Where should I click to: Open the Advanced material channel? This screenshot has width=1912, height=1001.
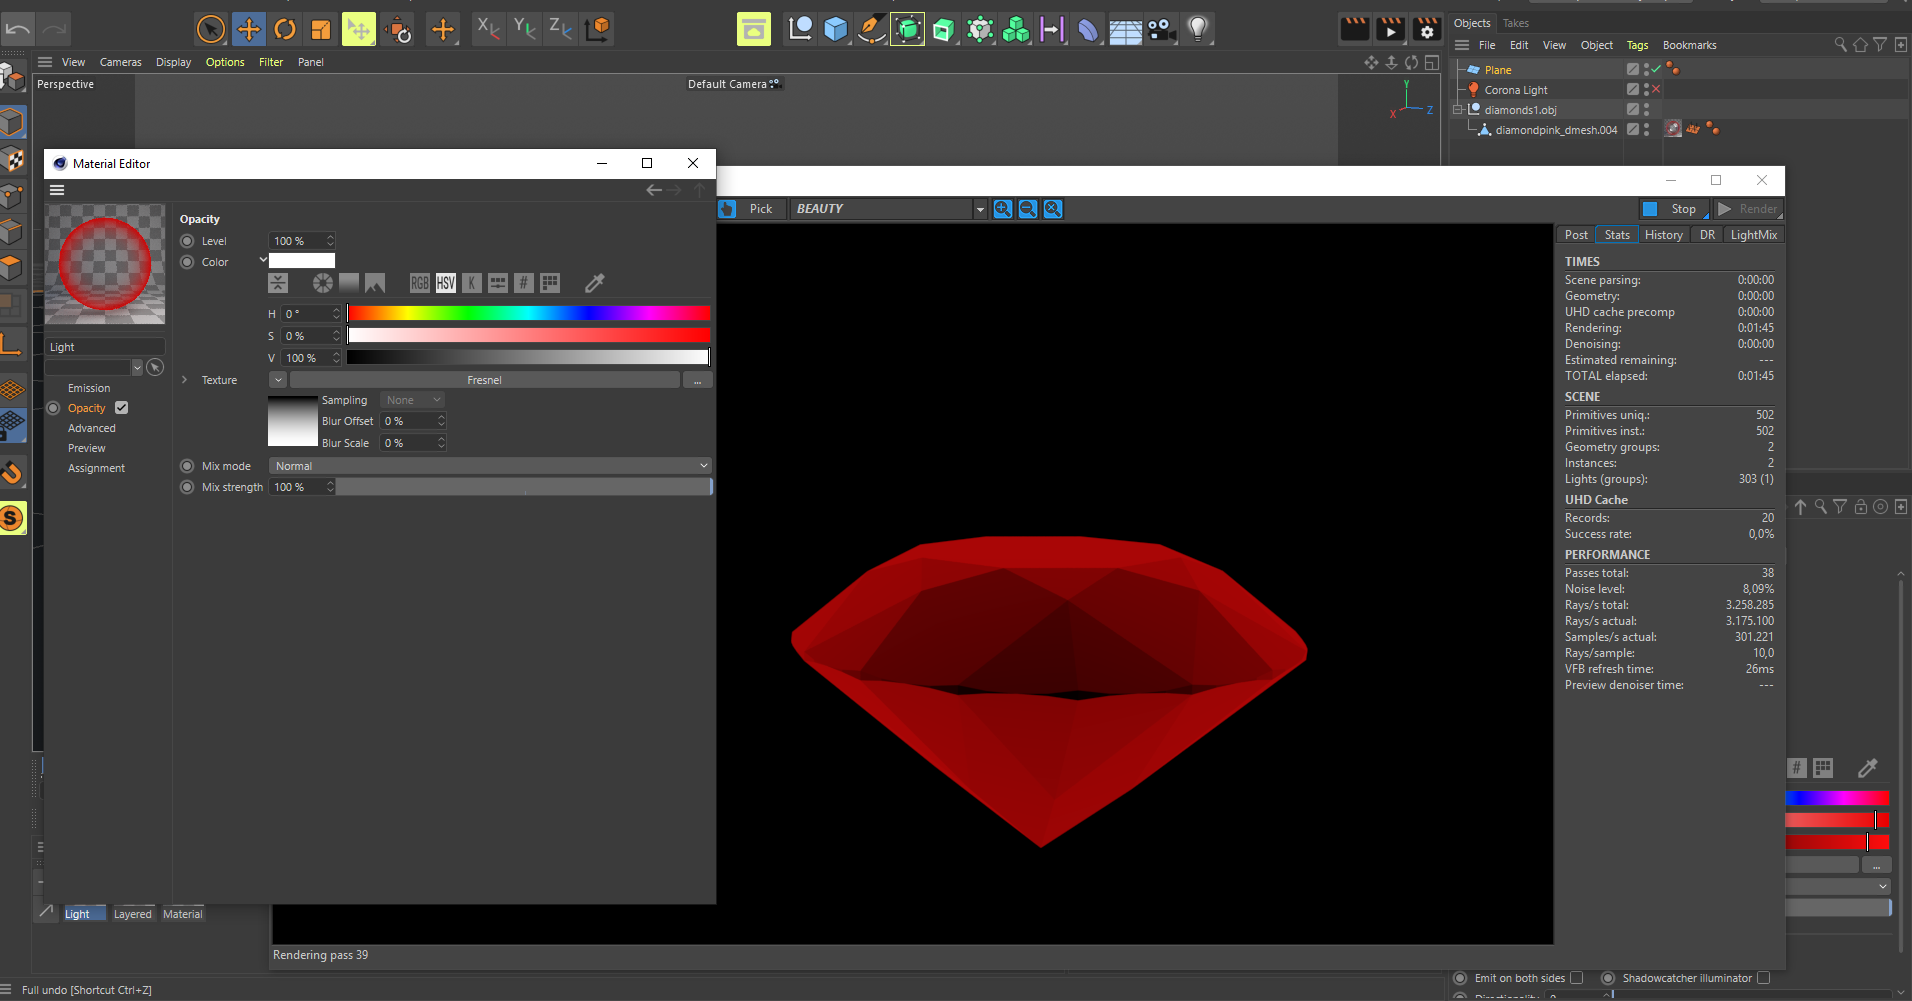click(x=92, y=428)
